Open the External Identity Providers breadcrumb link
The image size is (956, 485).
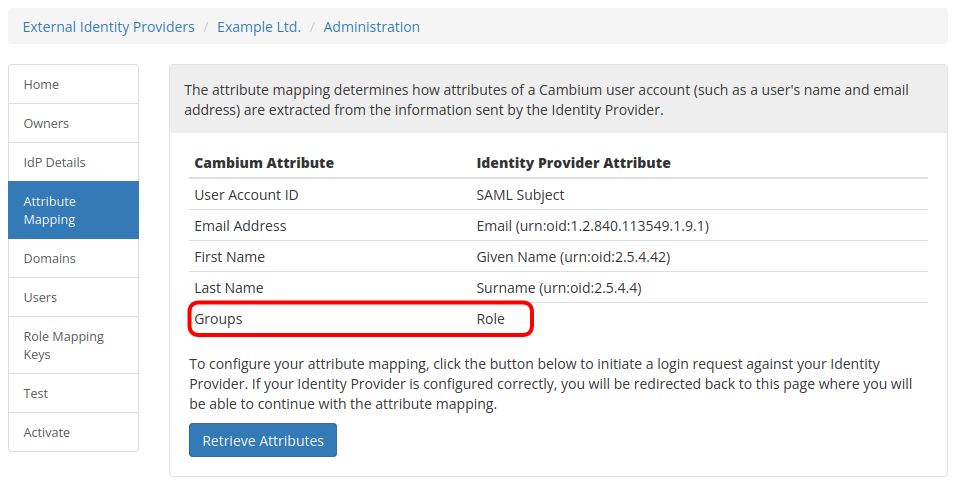pos(108,27)
